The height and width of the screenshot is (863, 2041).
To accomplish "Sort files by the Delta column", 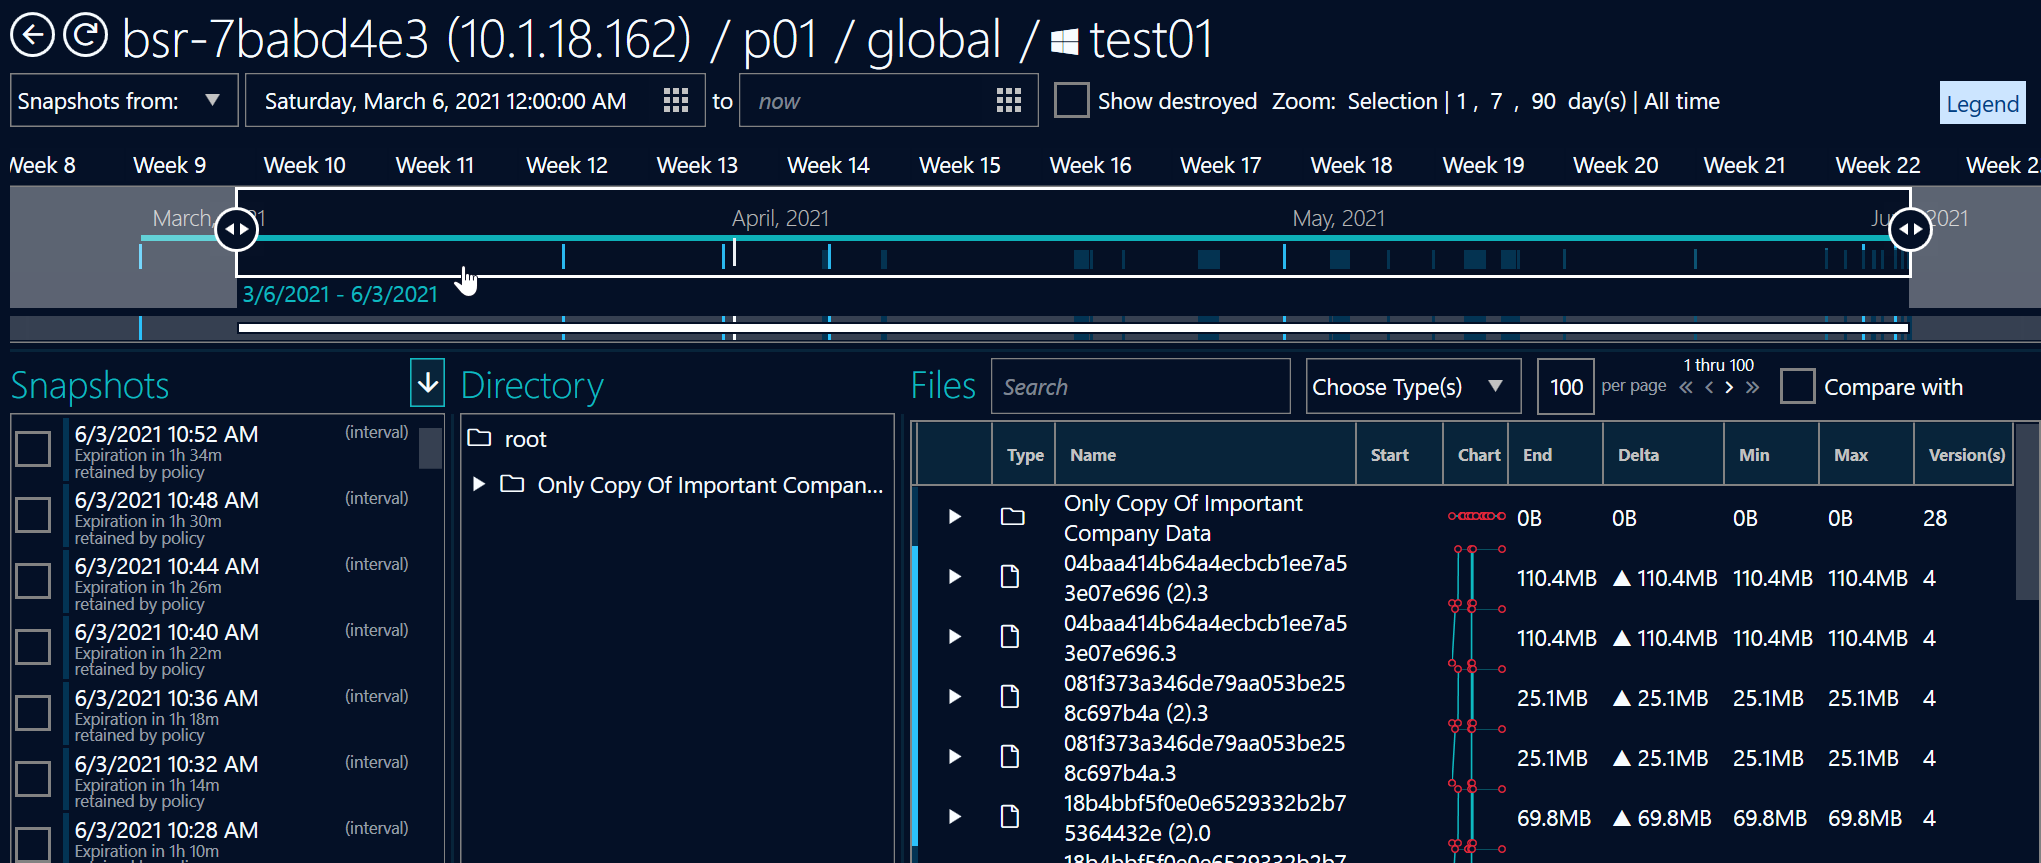I will (1638, 455).
